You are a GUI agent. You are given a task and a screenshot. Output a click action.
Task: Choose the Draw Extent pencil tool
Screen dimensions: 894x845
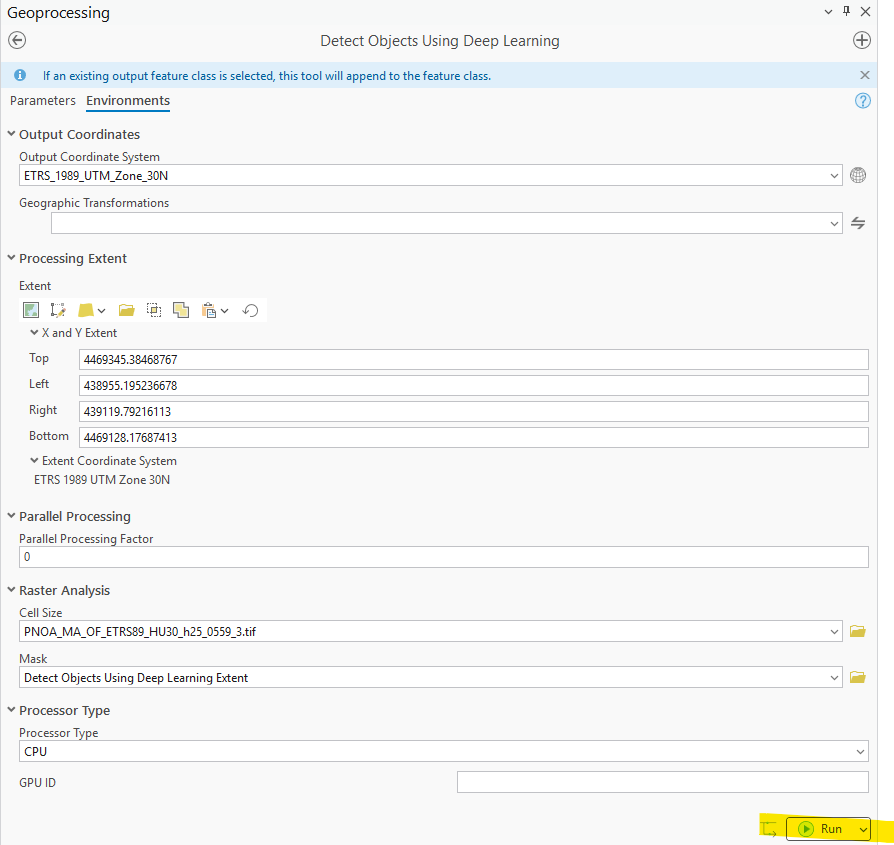(58, 310)
